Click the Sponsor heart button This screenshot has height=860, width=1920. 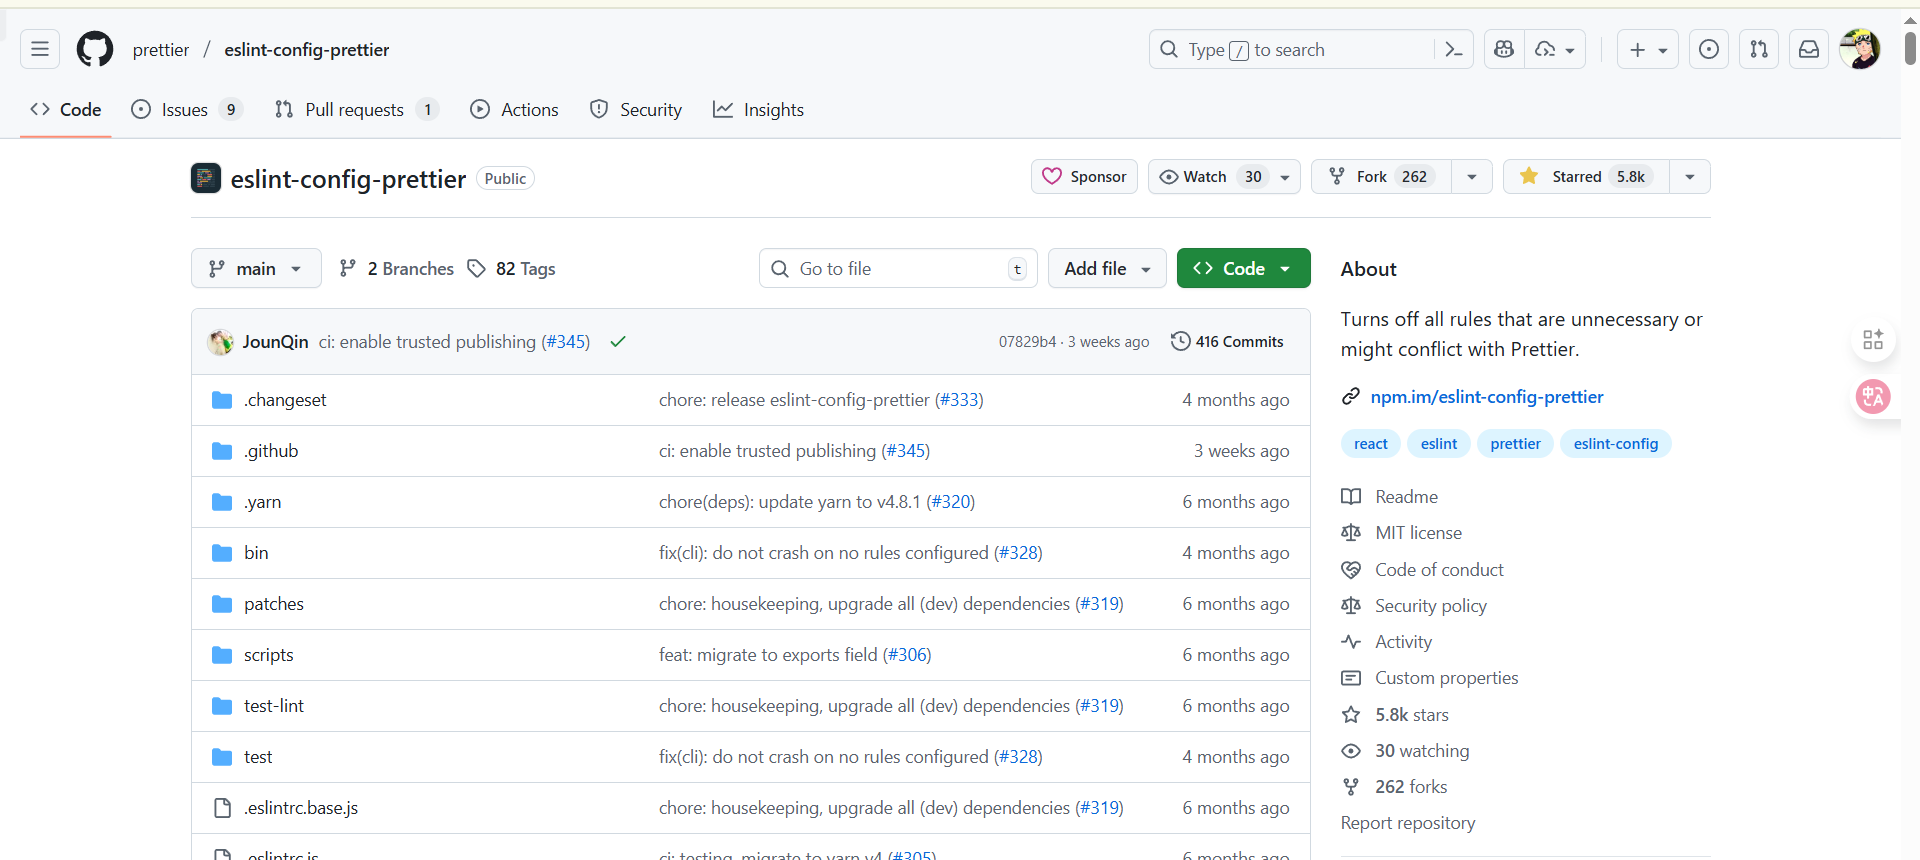(1084, 177)
